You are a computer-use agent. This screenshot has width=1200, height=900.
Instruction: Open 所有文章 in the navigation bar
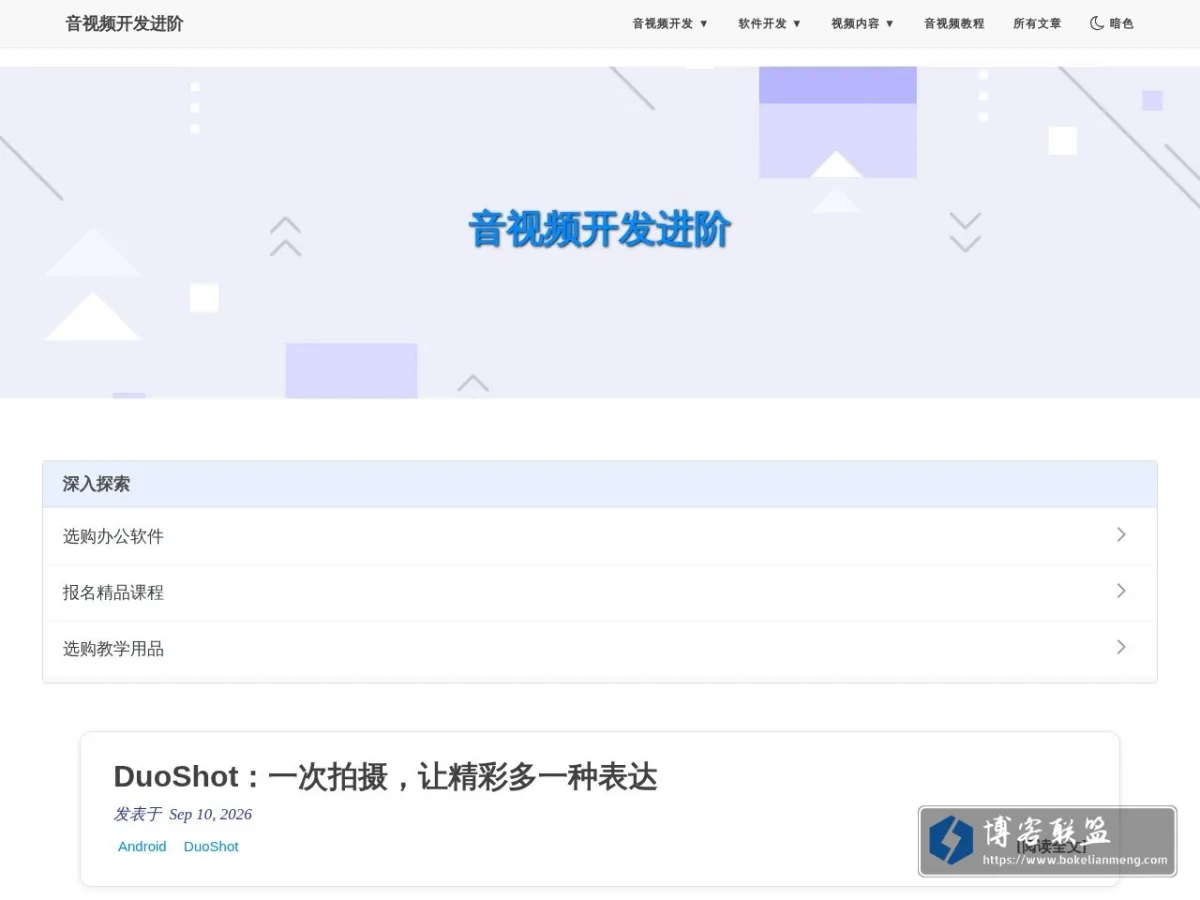[1037, 24]
